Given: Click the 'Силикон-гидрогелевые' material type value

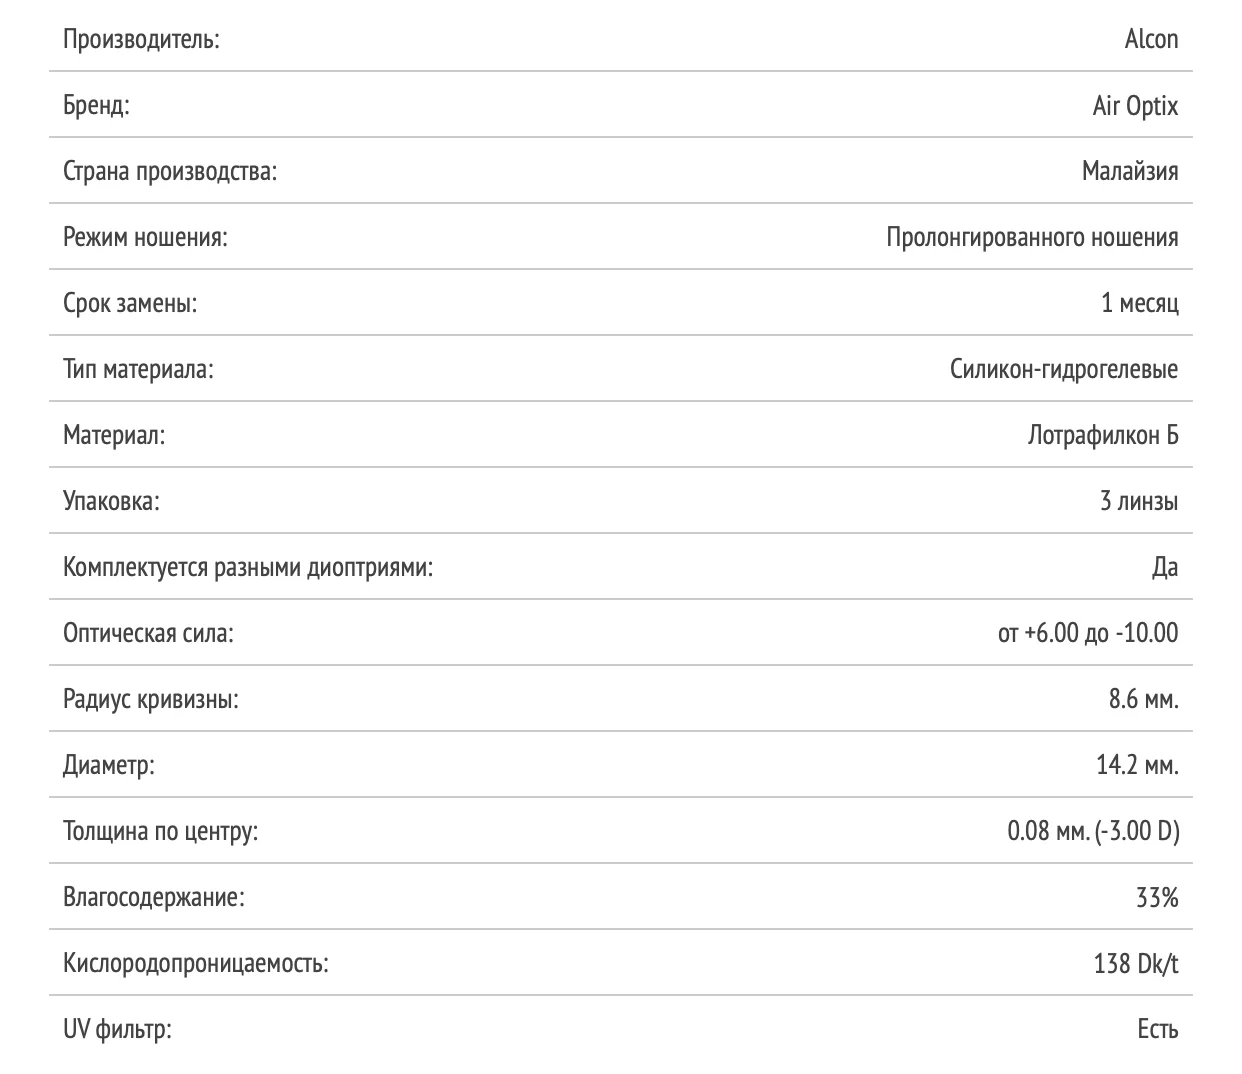Looking at the screenshot, I should point(1064,370).
